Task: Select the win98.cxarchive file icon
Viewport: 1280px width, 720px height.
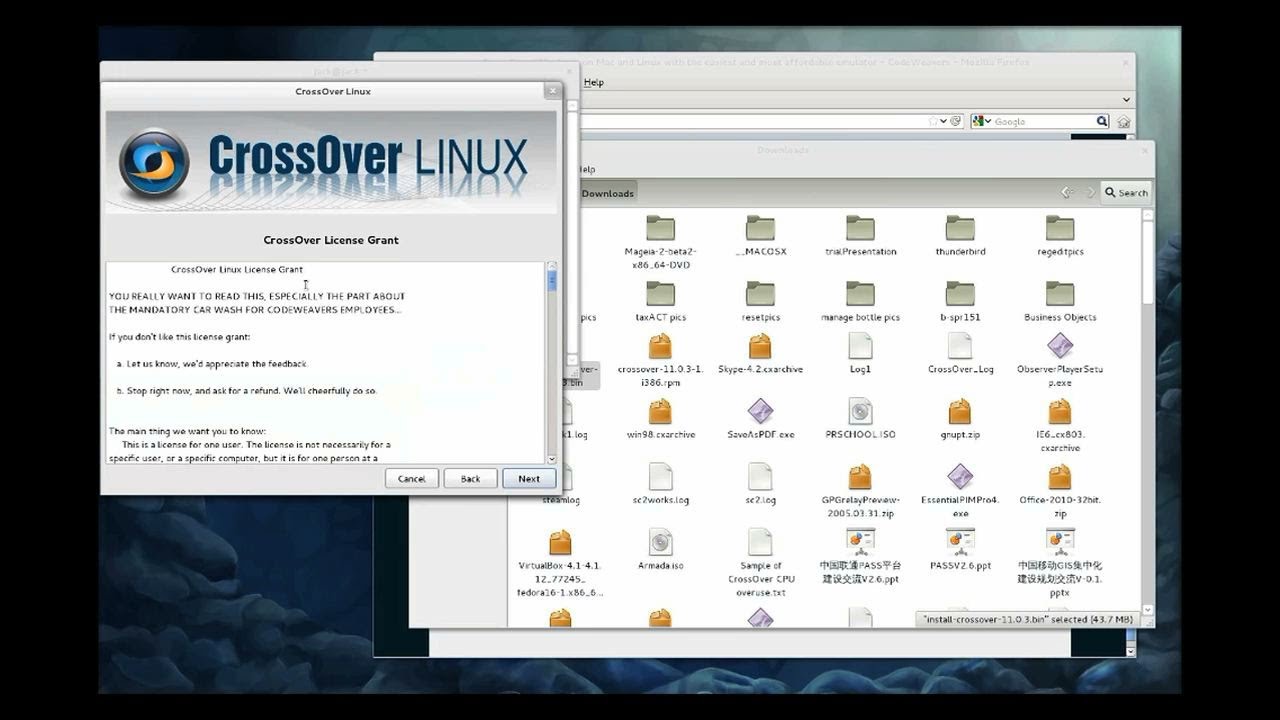Action: (660, 411)
